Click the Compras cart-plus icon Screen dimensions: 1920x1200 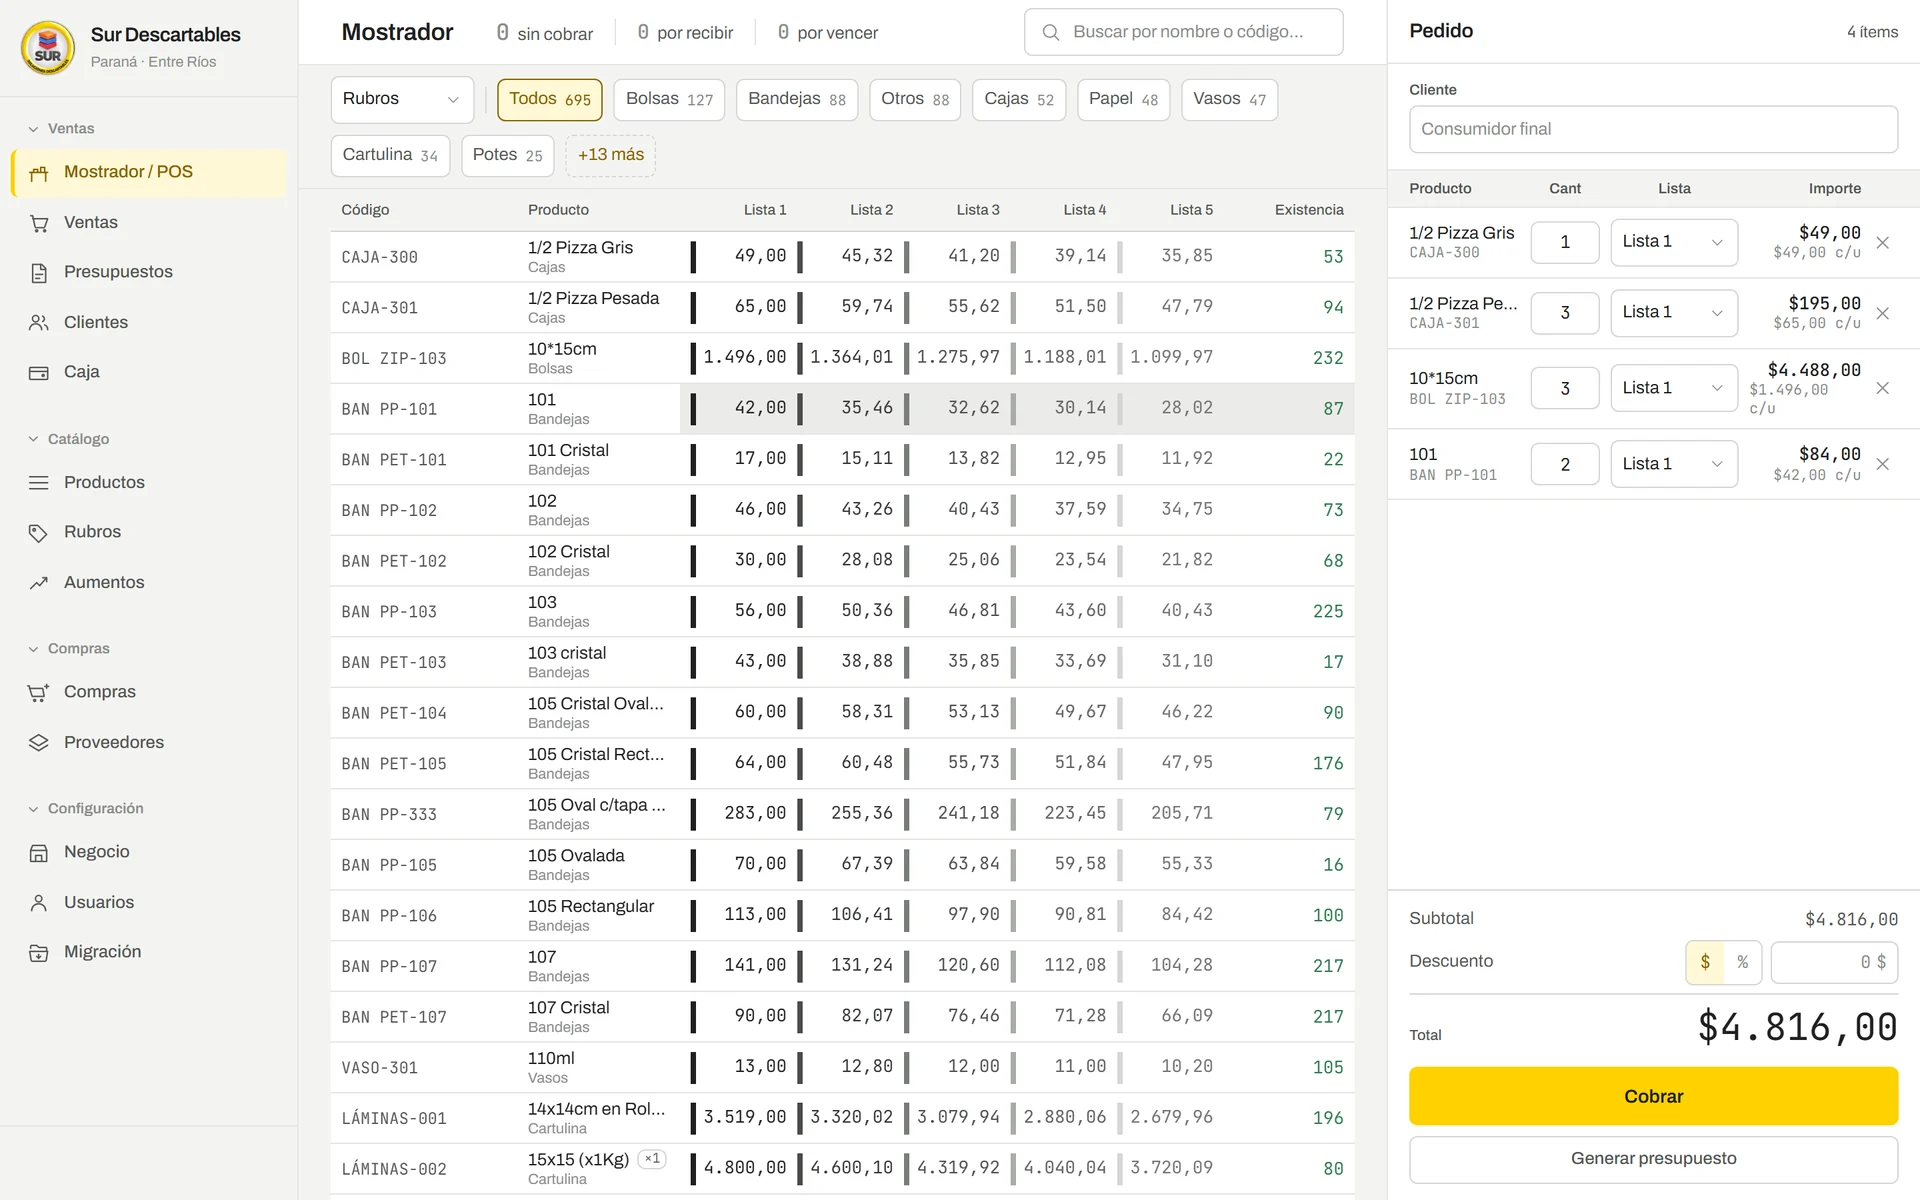(39, 692)
